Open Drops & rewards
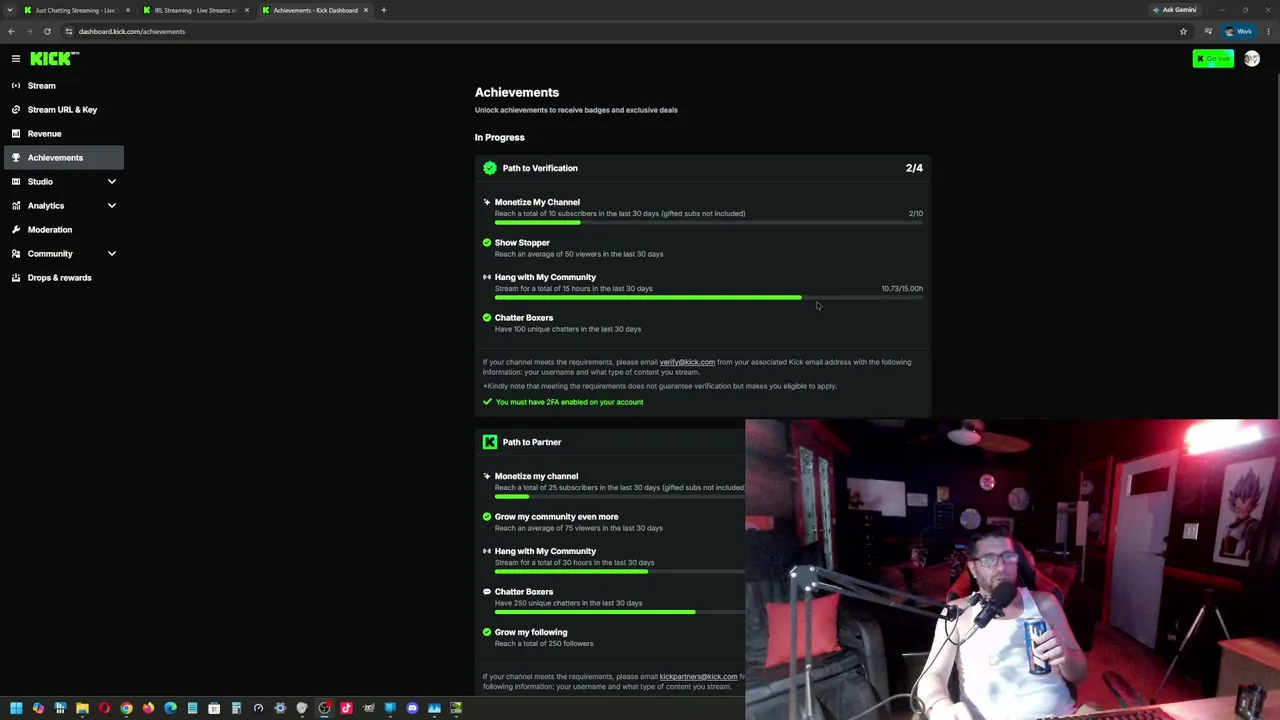 64,278
